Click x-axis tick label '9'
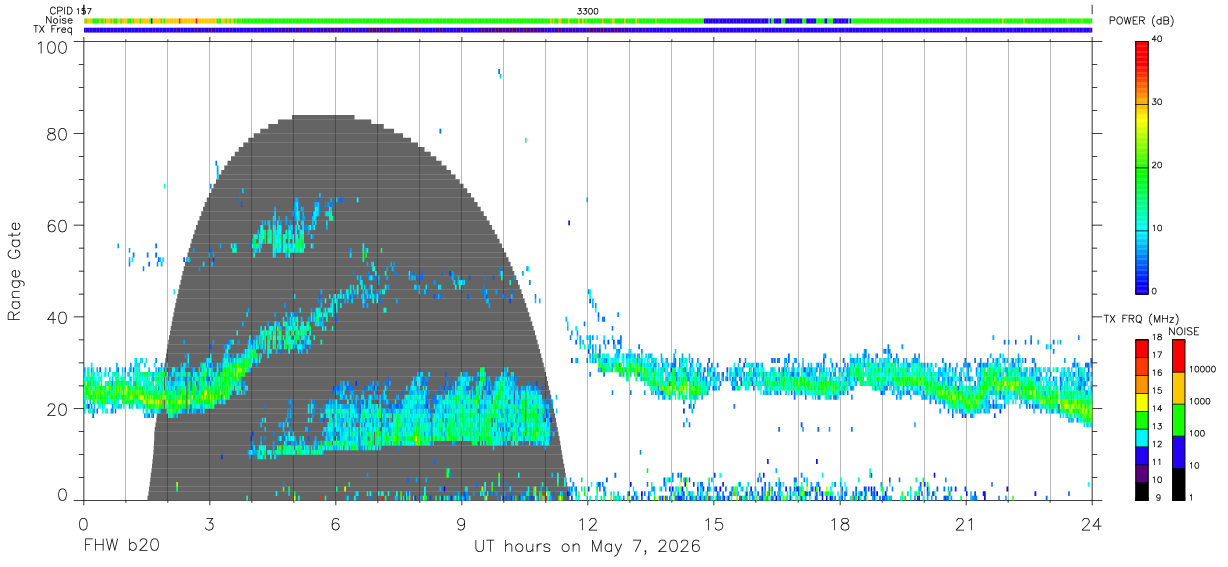Screen dimensions: 1228x567 (x=462, y=523)
